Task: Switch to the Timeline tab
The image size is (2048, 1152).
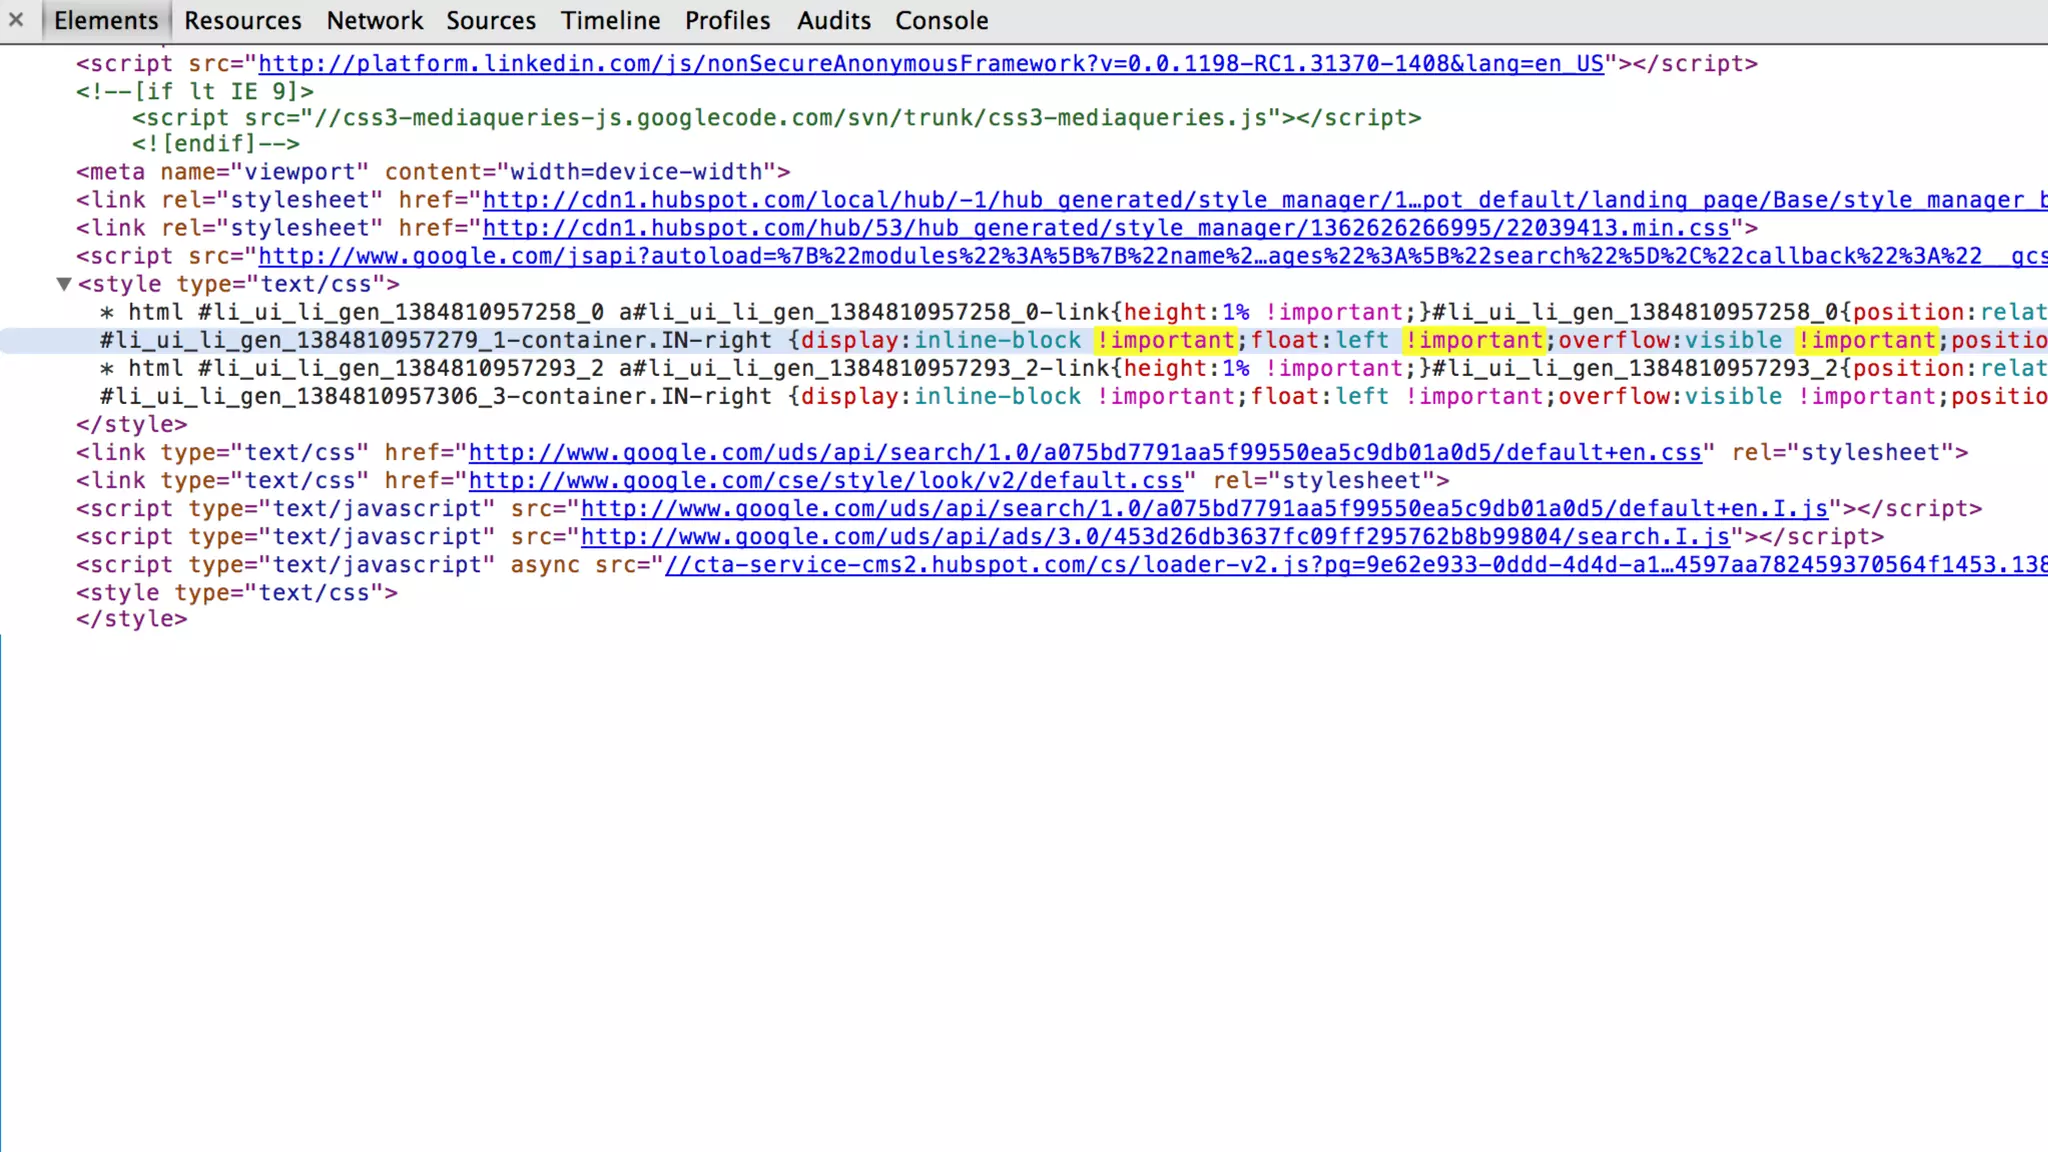Action: [x=610, y=20]
